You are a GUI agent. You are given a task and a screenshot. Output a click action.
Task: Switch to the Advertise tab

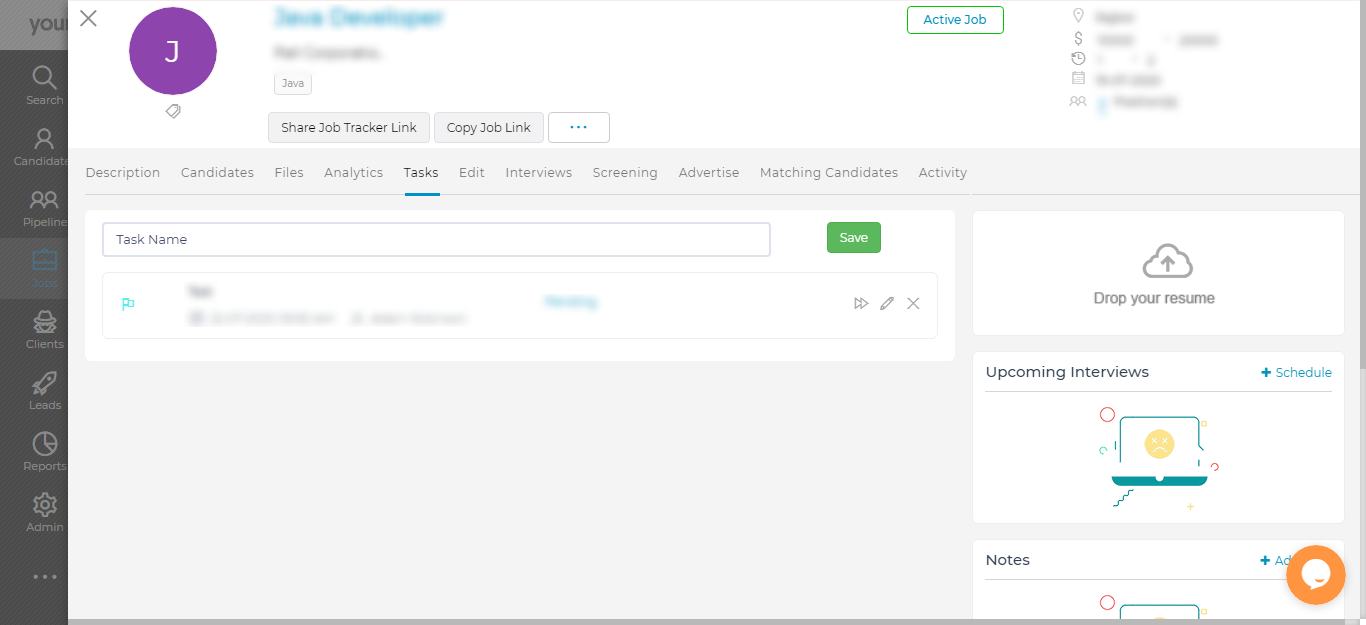click(x=709, y=172)
